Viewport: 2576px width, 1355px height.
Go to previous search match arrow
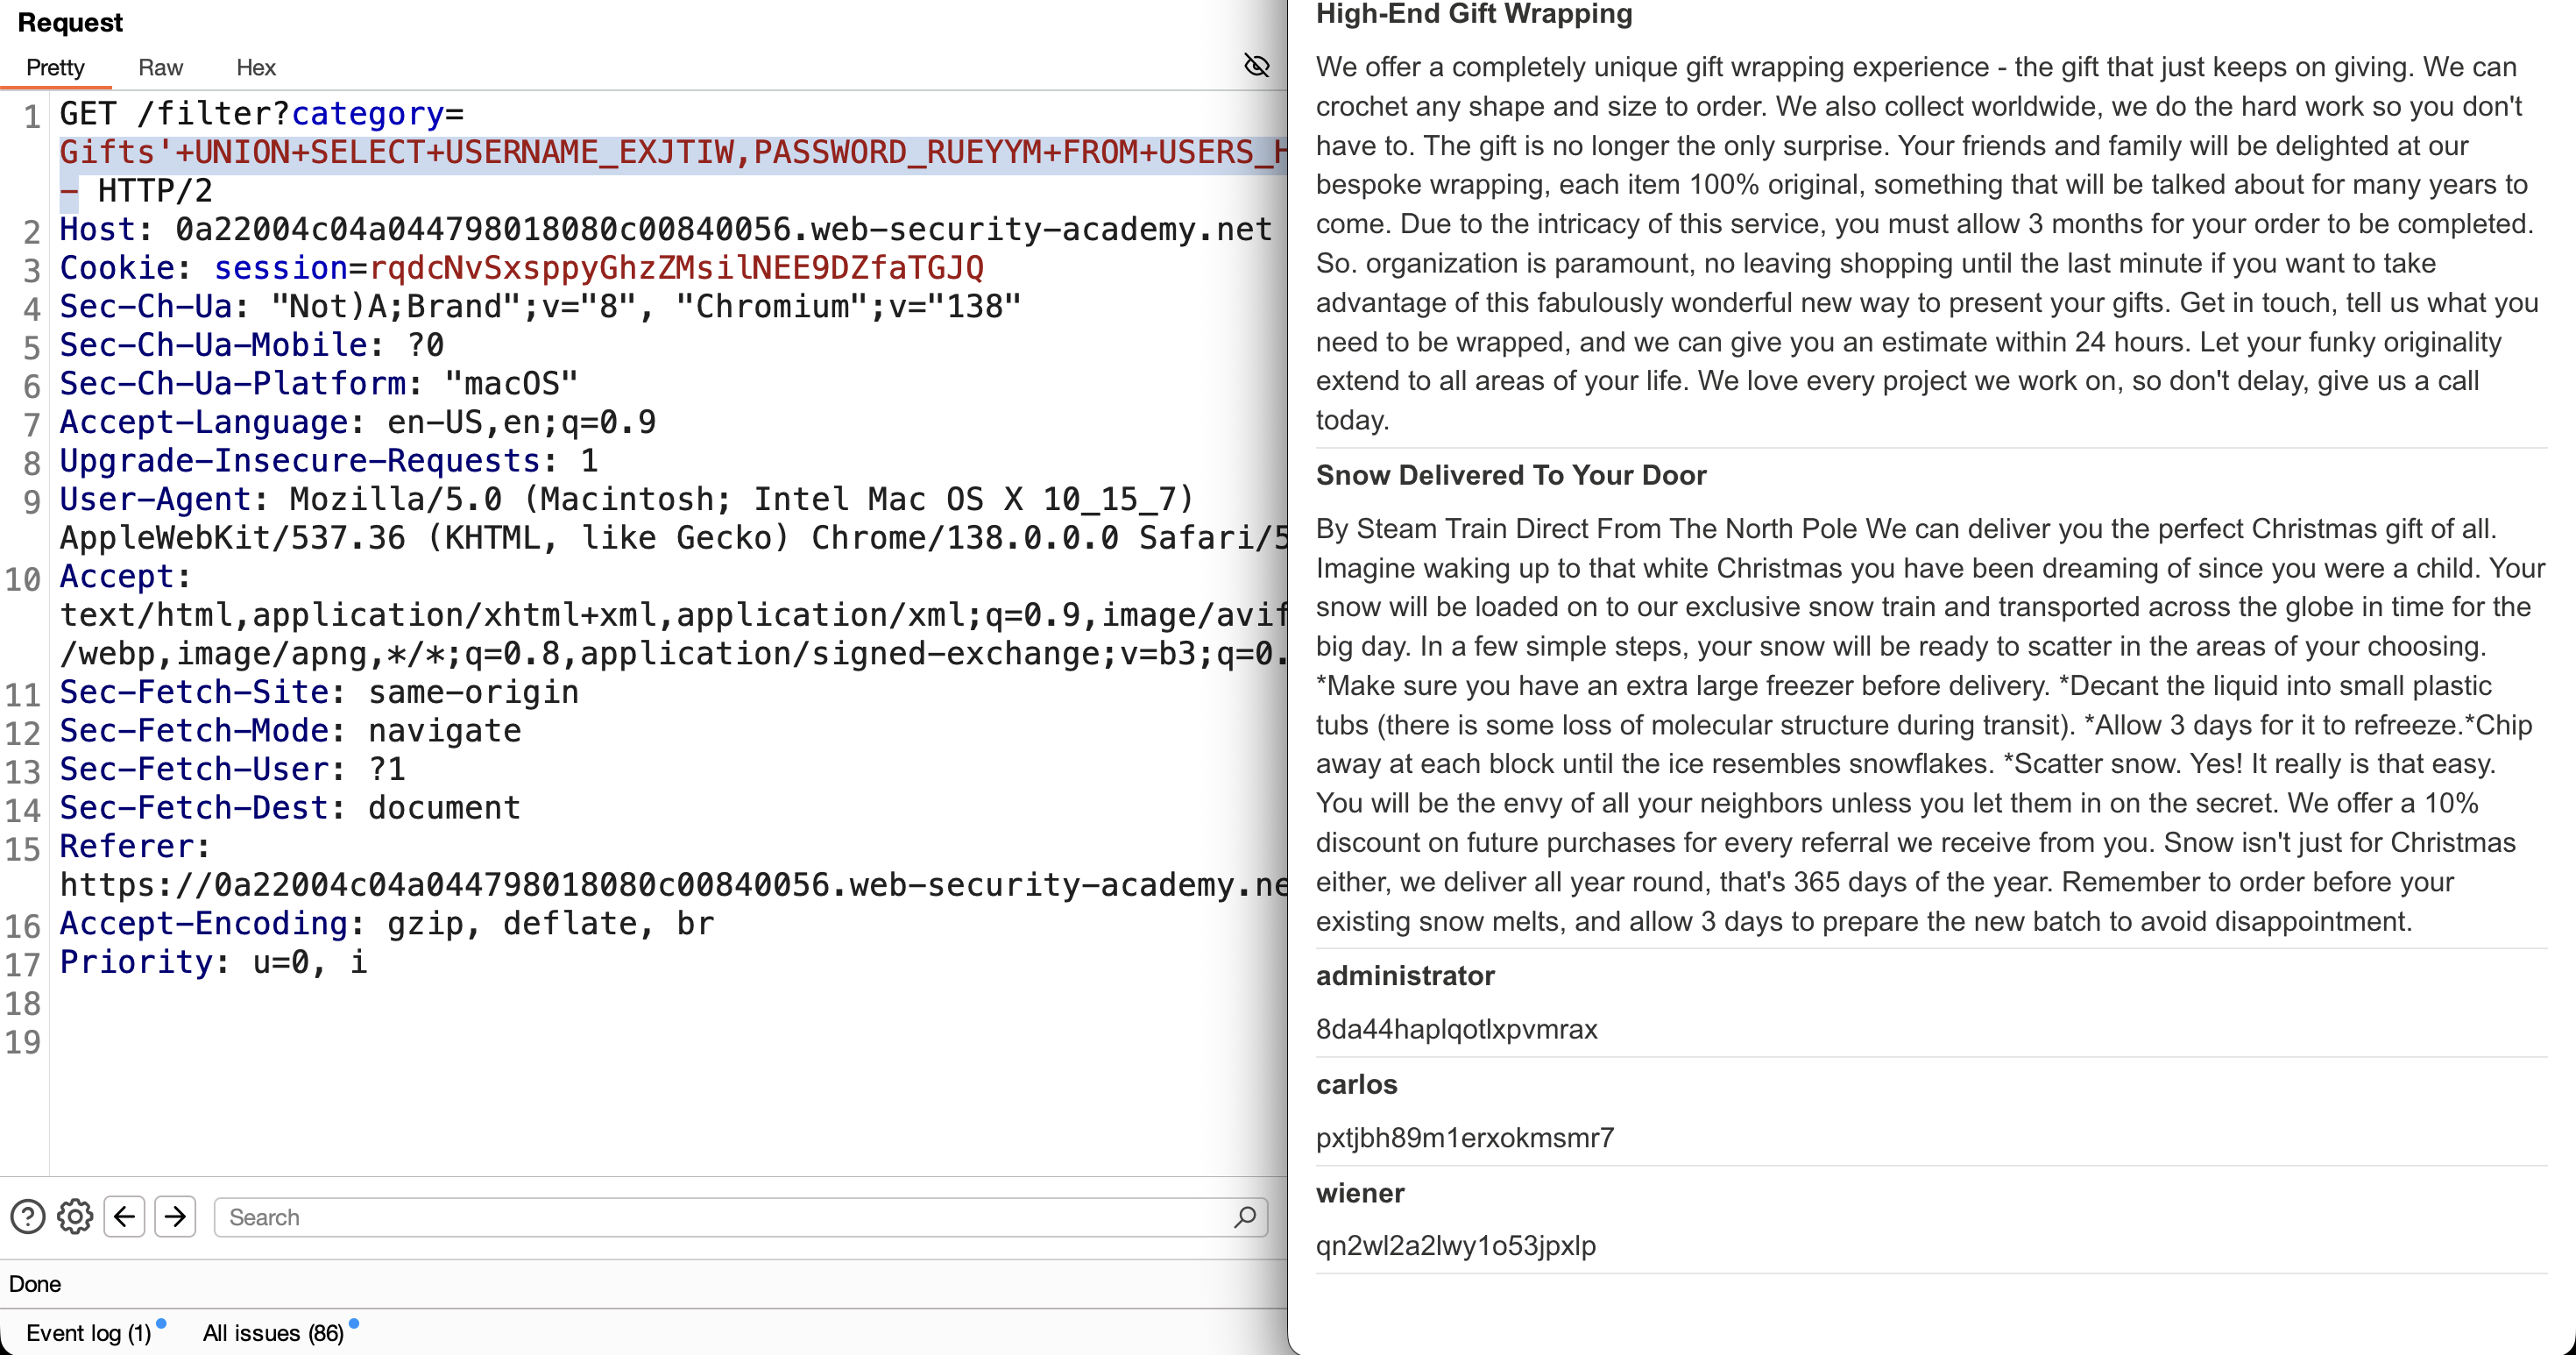coord(124,1217)
